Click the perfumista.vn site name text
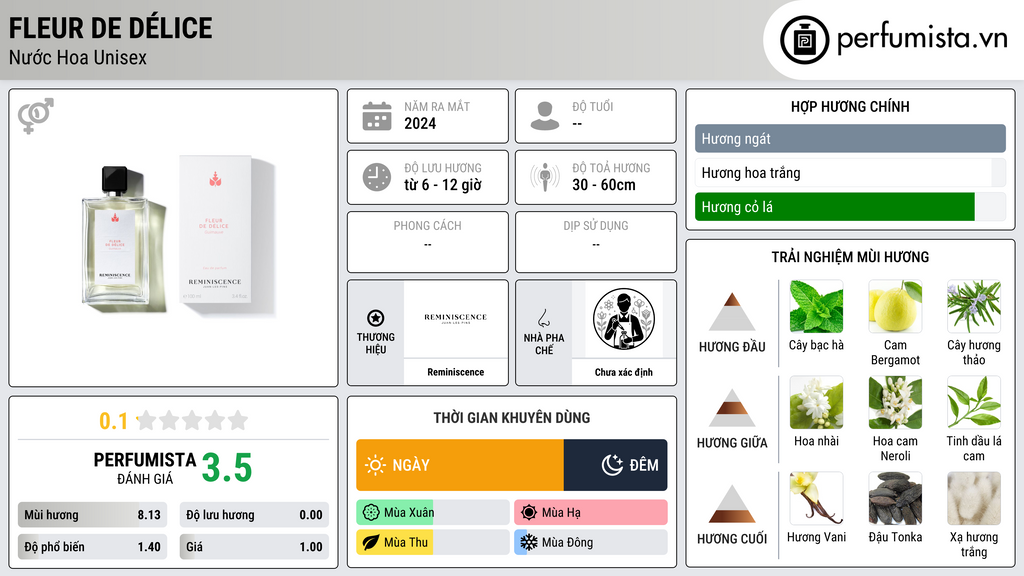1024x576 pixels. point(922,37)
